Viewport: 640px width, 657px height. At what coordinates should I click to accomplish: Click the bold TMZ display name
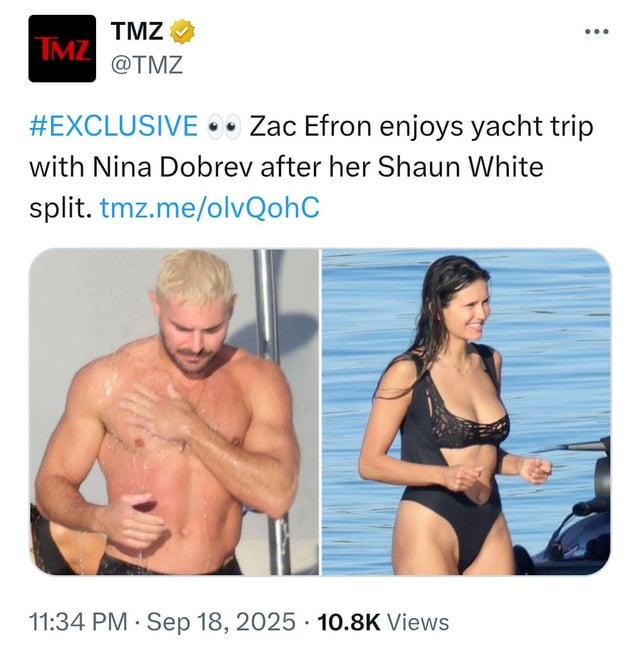[137, 31]
